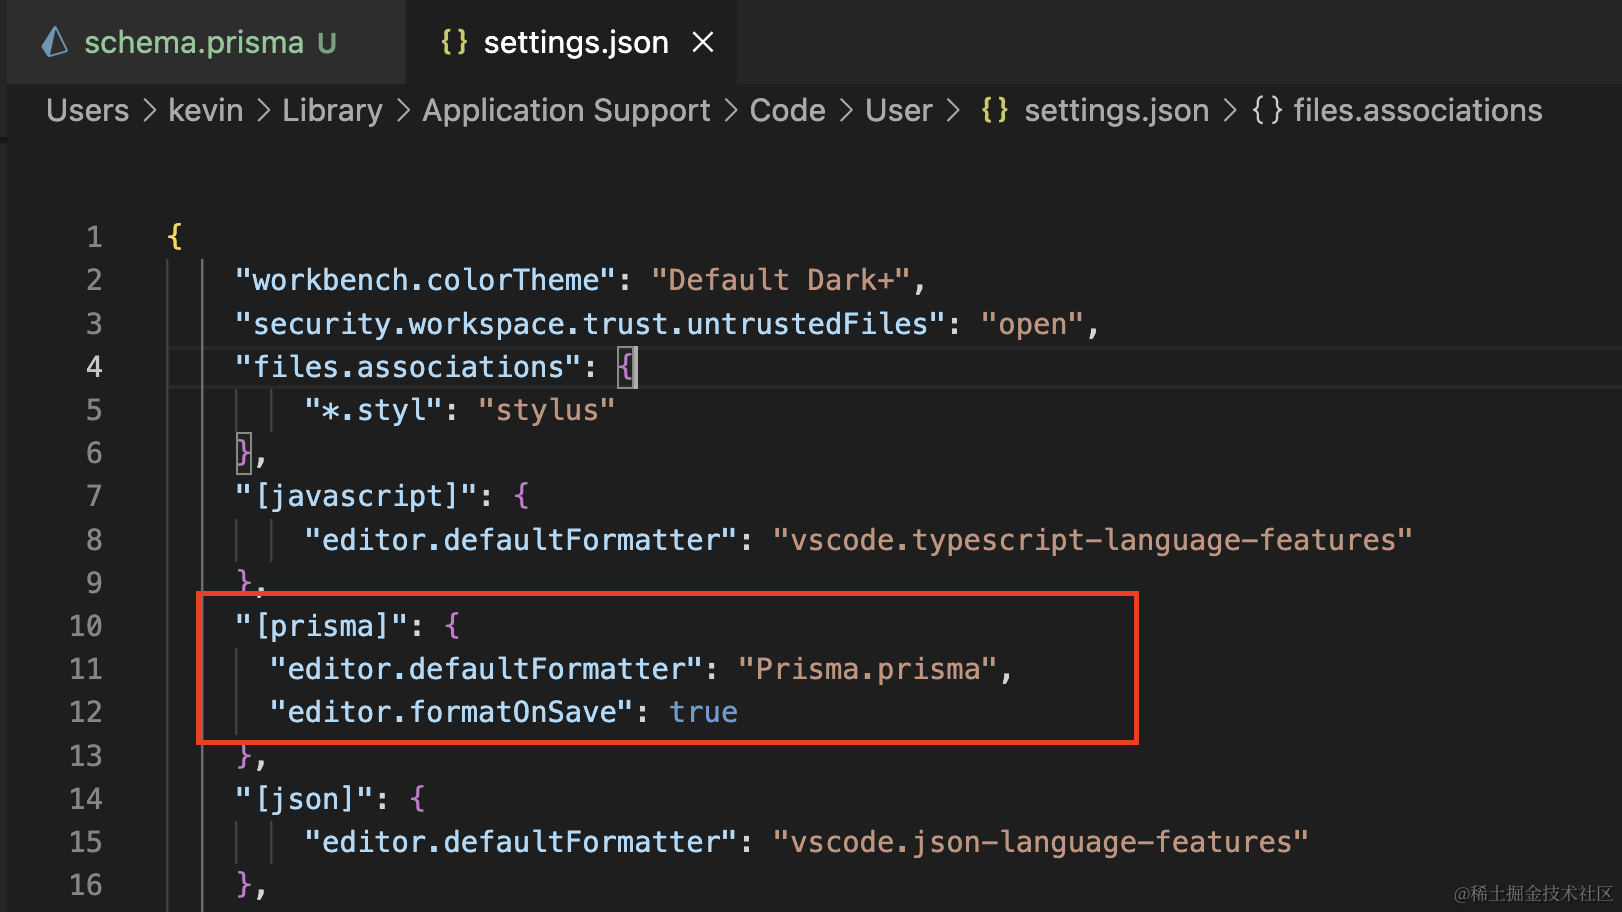Click the JSON braces icon on settings.json tab
The height and width of the screenshot is (912, 1622).
pyautogui.click(x=454, y=42)
